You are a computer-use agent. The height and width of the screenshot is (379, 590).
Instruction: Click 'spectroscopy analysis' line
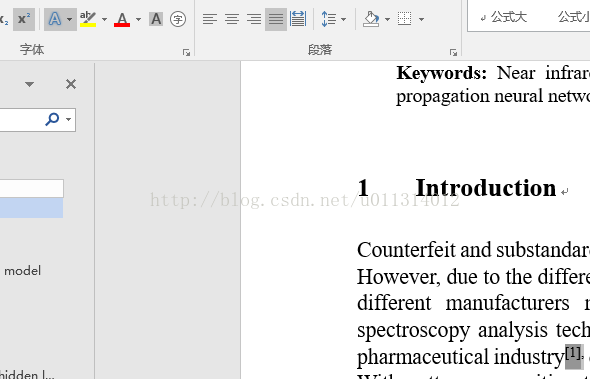[x=473, y=330]
